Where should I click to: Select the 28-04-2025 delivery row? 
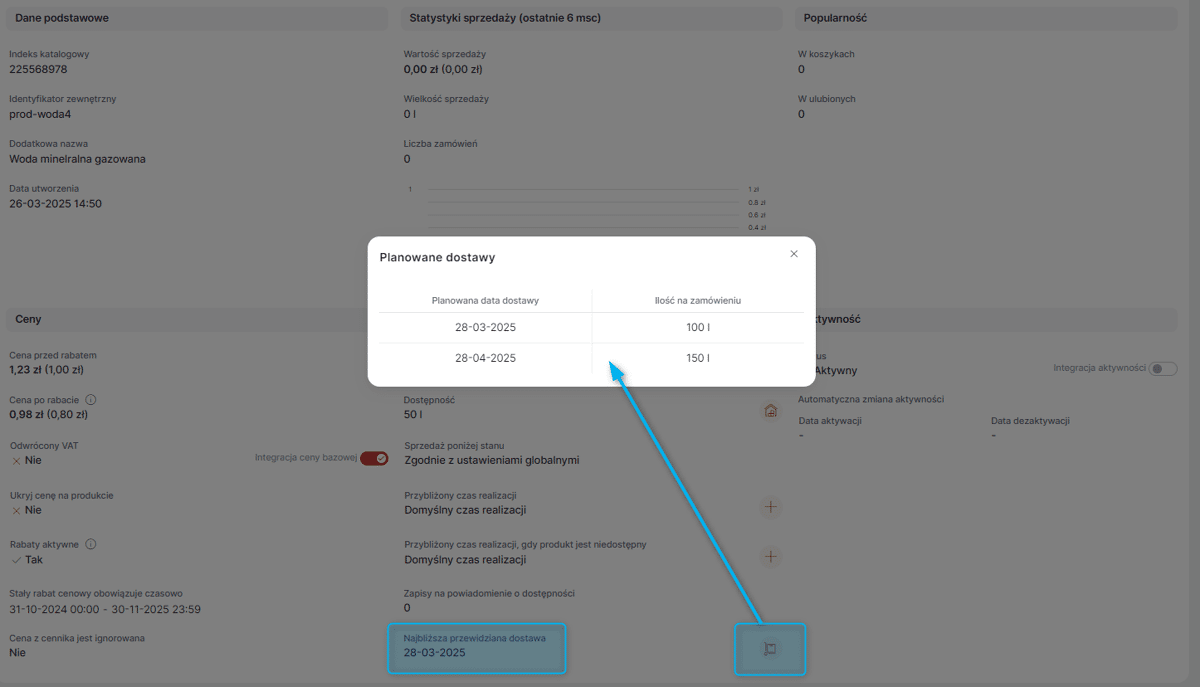tap(591, 358)
